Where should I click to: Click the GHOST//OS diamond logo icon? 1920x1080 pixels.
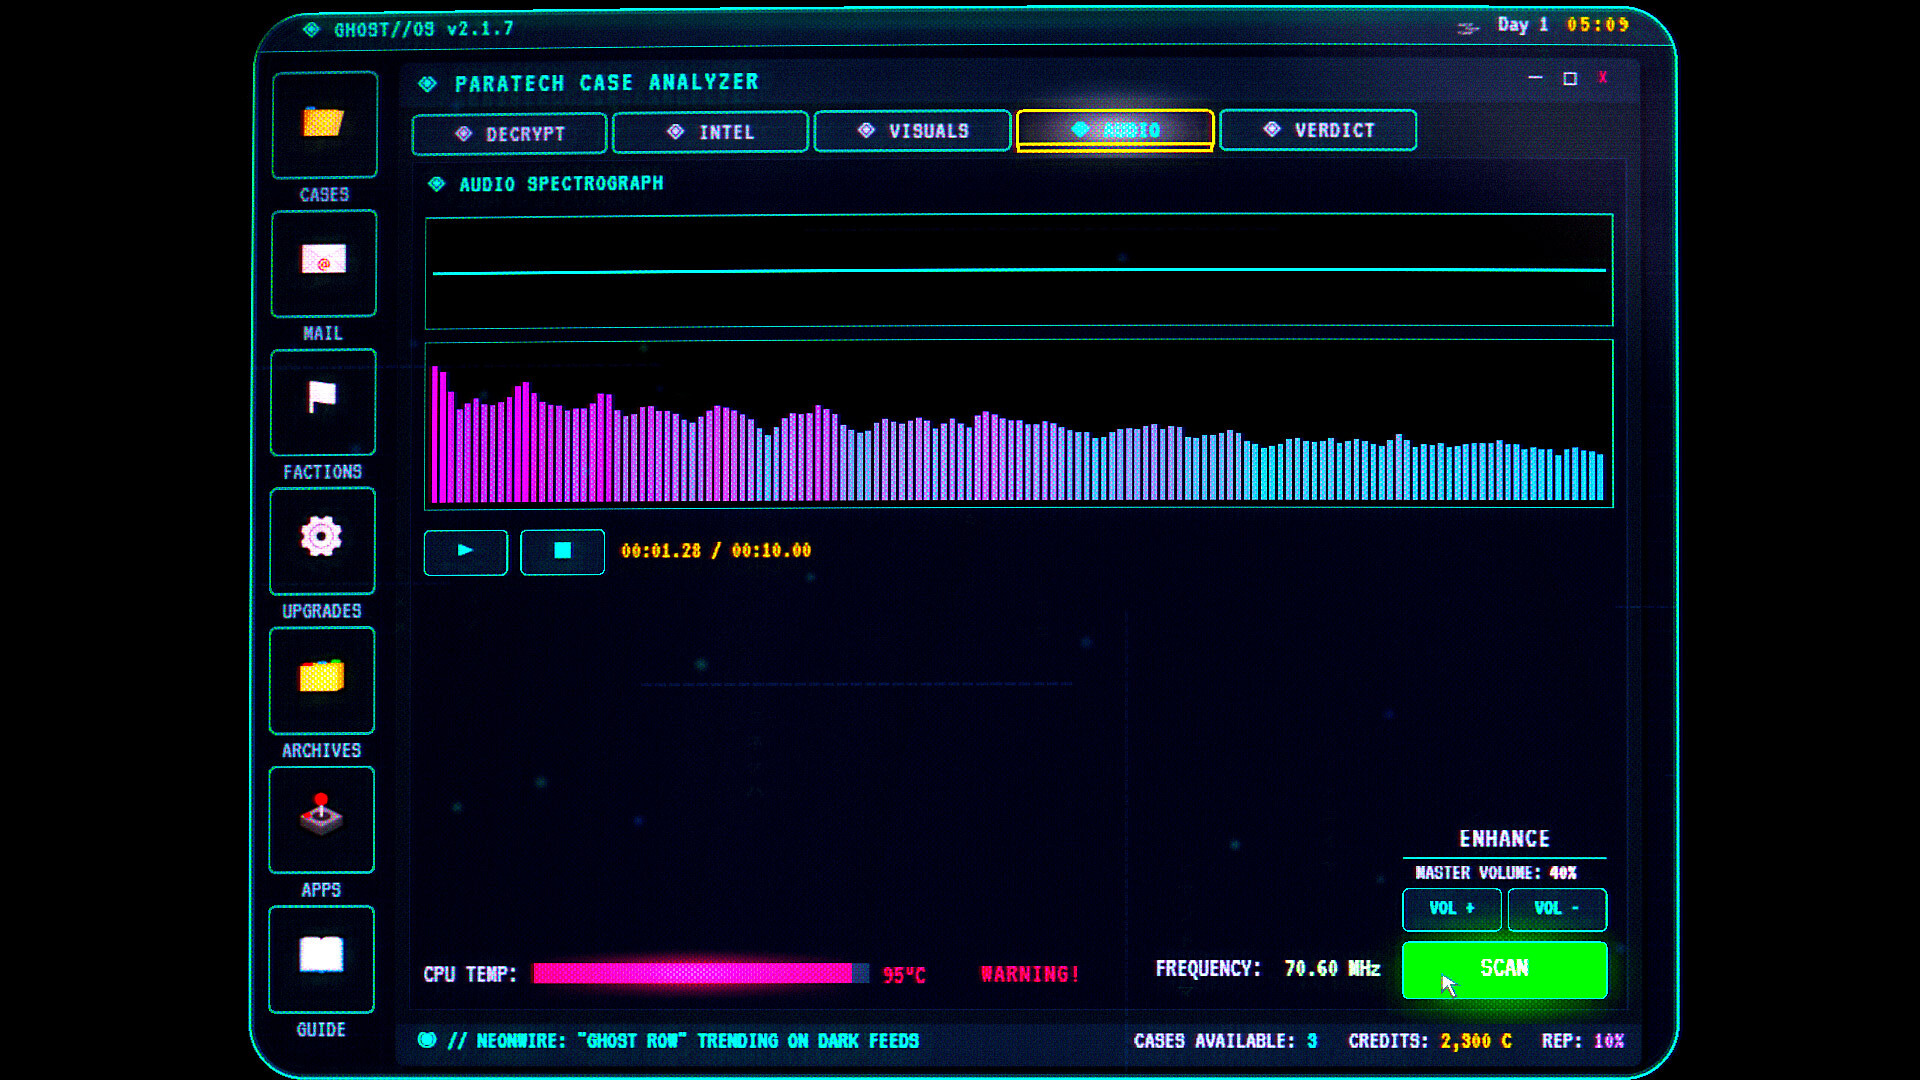point(311,29)
